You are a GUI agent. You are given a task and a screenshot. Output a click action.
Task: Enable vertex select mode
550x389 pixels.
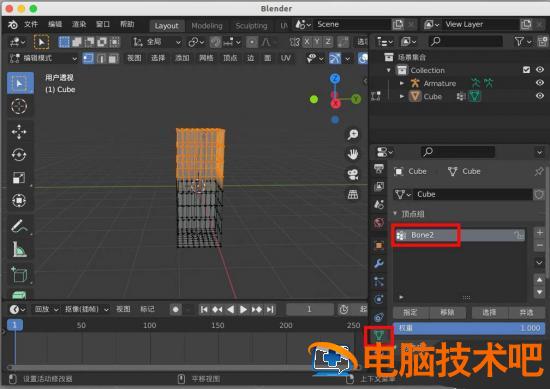pyautogui.click(x=88, y=58)
